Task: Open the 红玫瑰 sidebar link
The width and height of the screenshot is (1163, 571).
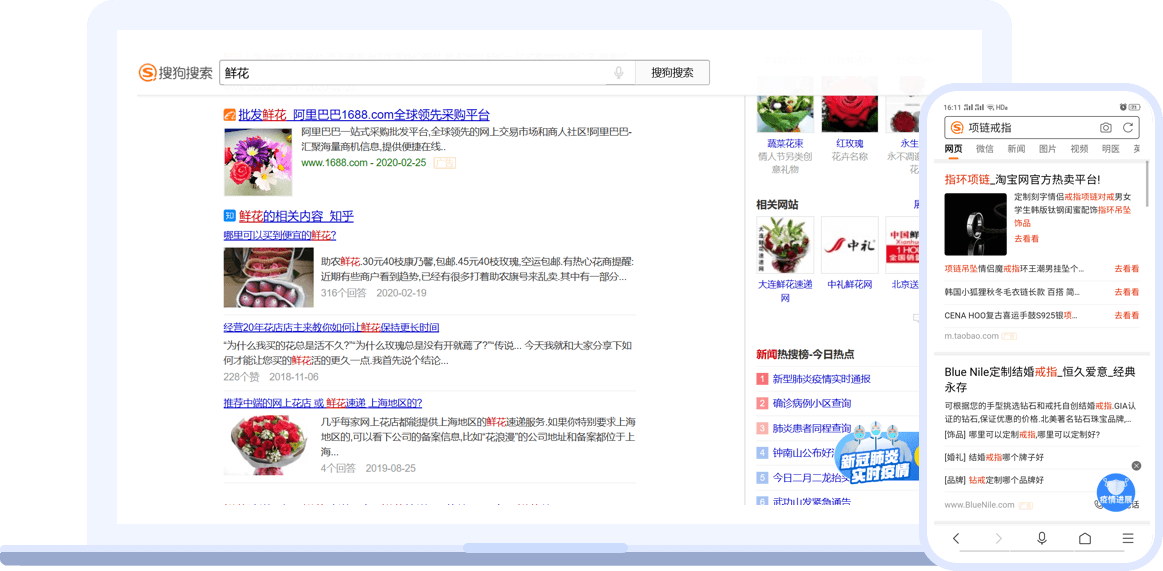Action: point(850,143)
